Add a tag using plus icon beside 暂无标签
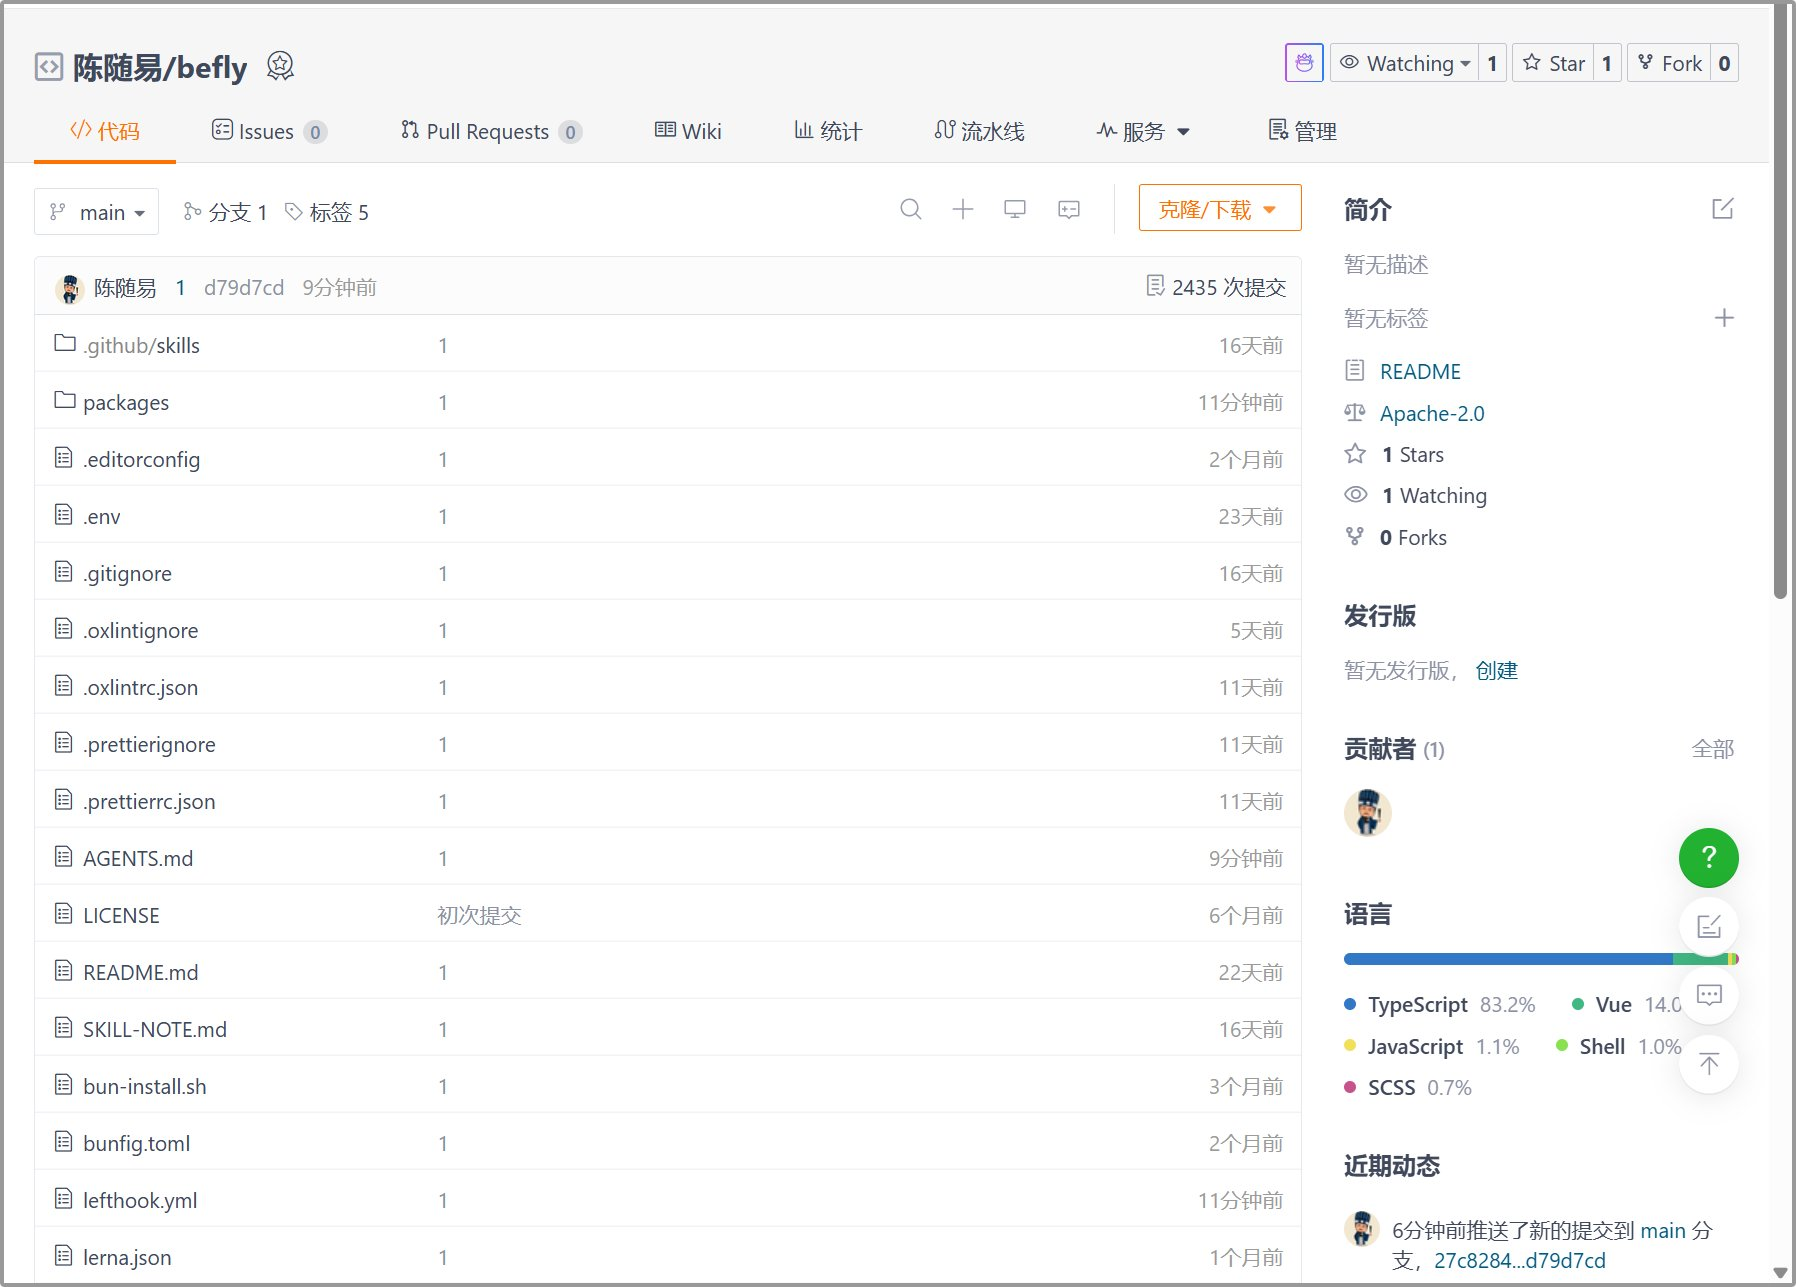The image size is (1796, 1287). pyautogui.click(x=1724, y=318)
